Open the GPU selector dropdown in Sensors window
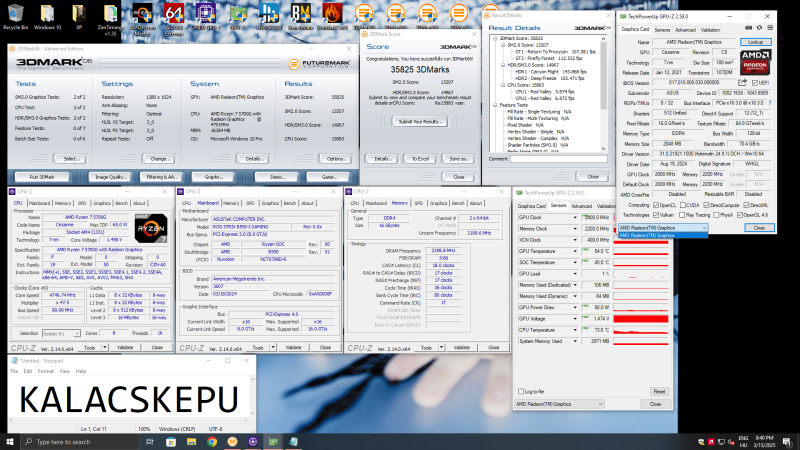 point(559,404)
